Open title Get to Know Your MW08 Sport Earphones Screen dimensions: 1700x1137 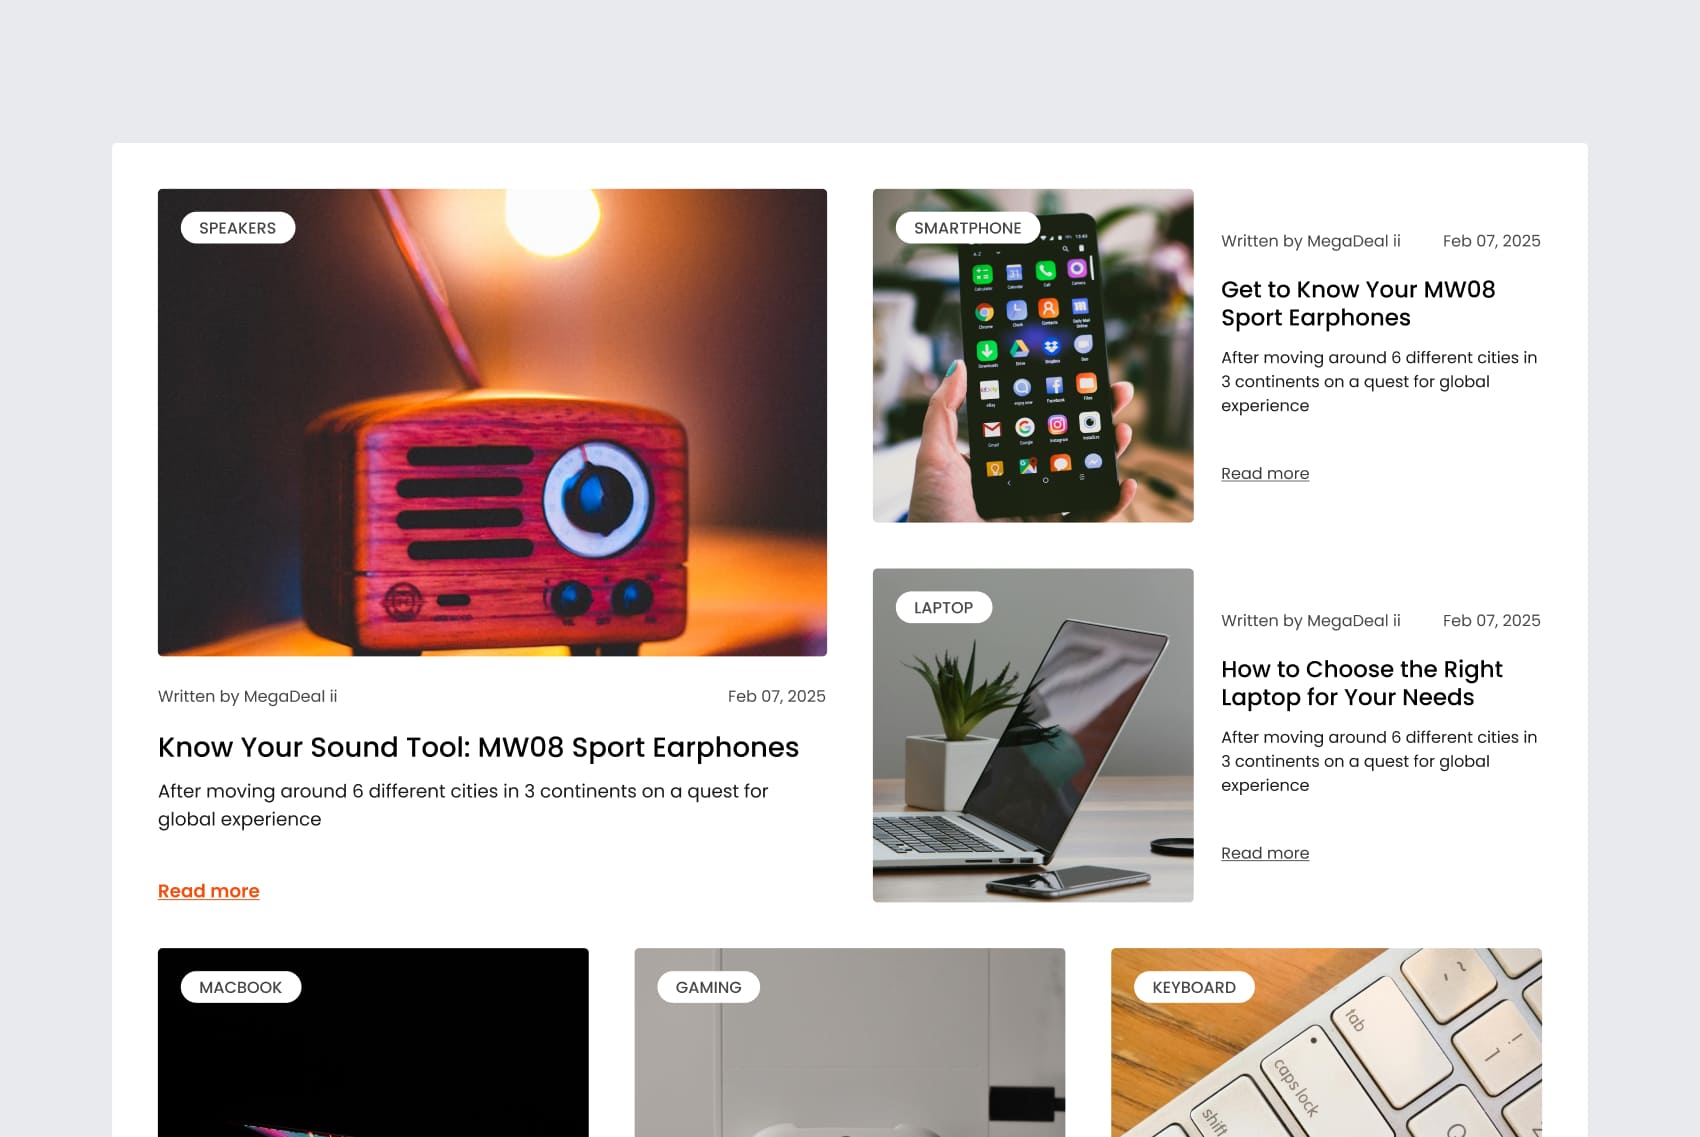pos(1358,304)
